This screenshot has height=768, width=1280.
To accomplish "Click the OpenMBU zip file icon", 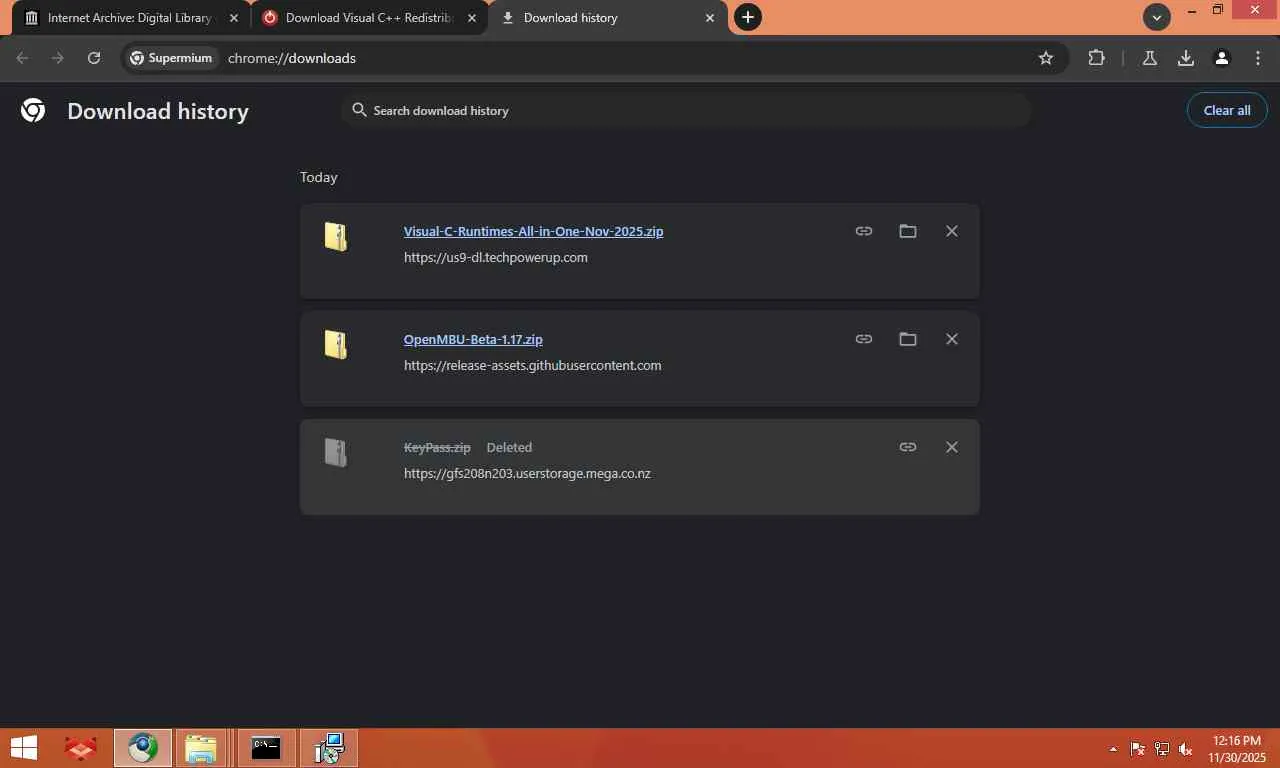I will point(336,344).
